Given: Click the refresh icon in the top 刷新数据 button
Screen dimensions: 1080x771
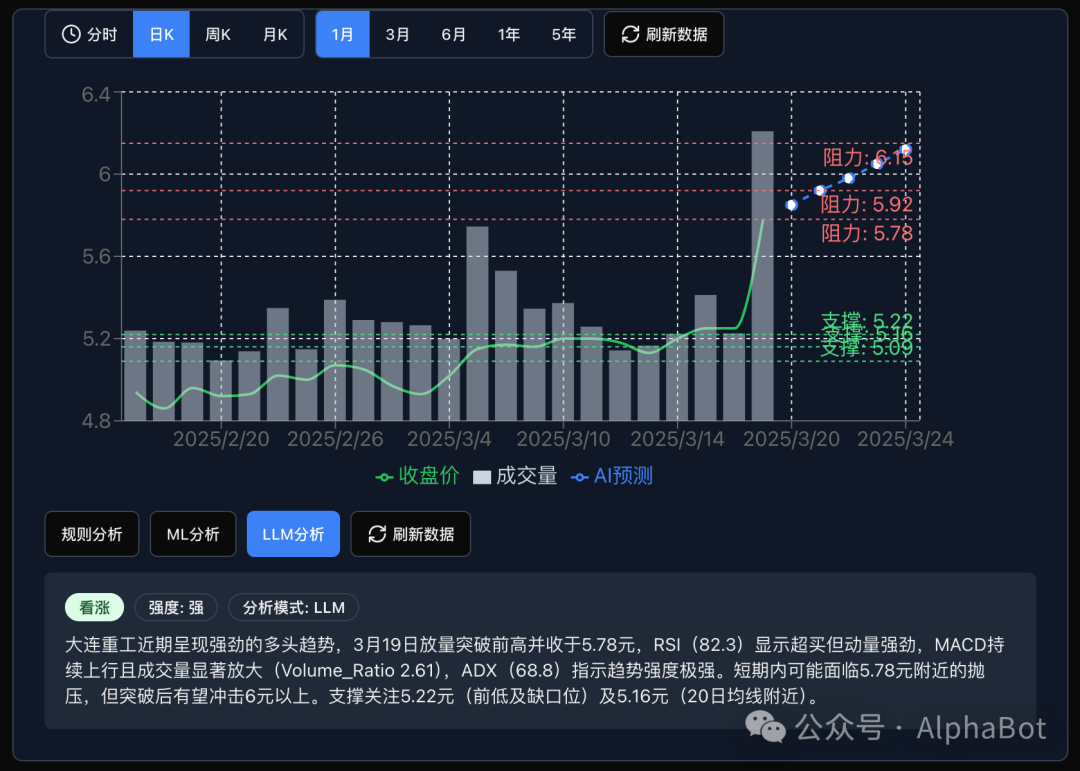Looking at the screenshot, I should pyautogui.click(x=629, y=33).
